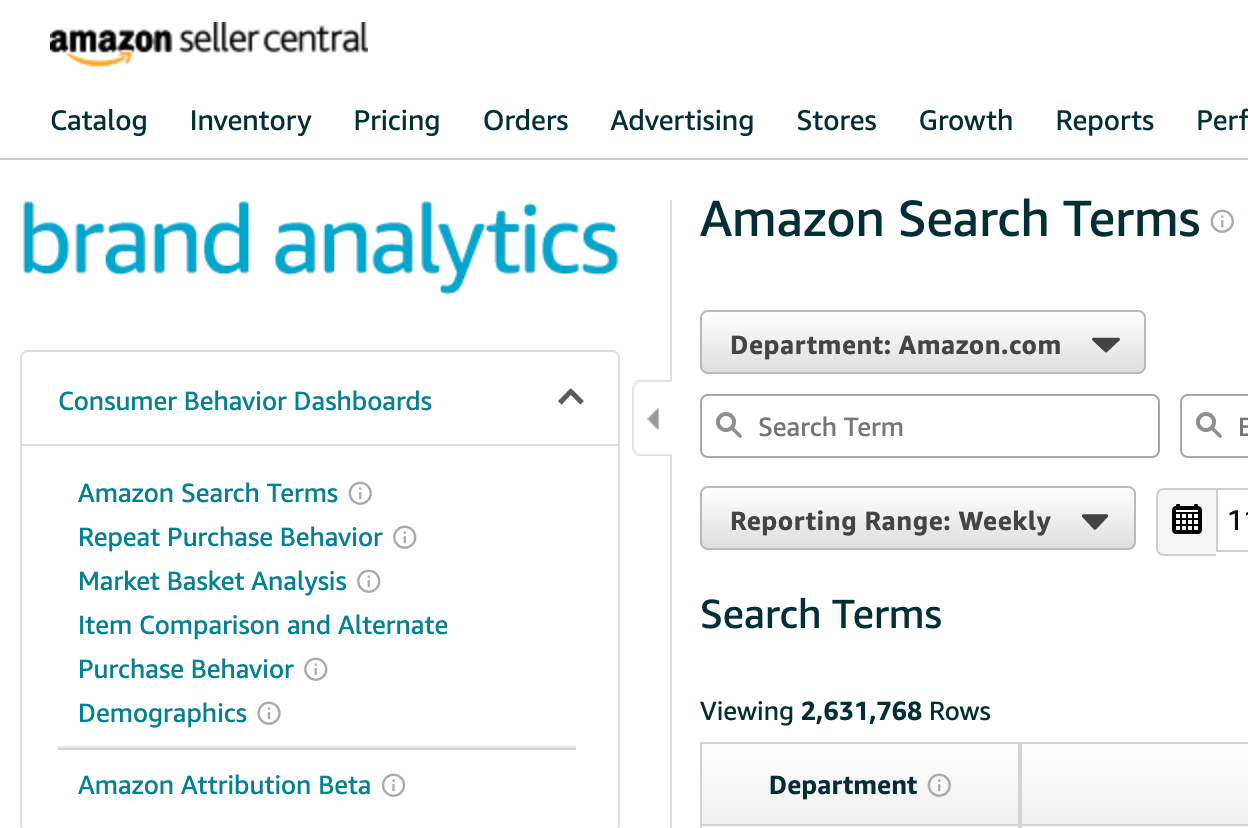Screen dimensions: 1248x828
Task: View info icon for Purchase Behavior
Action: (x=316, y=669)
